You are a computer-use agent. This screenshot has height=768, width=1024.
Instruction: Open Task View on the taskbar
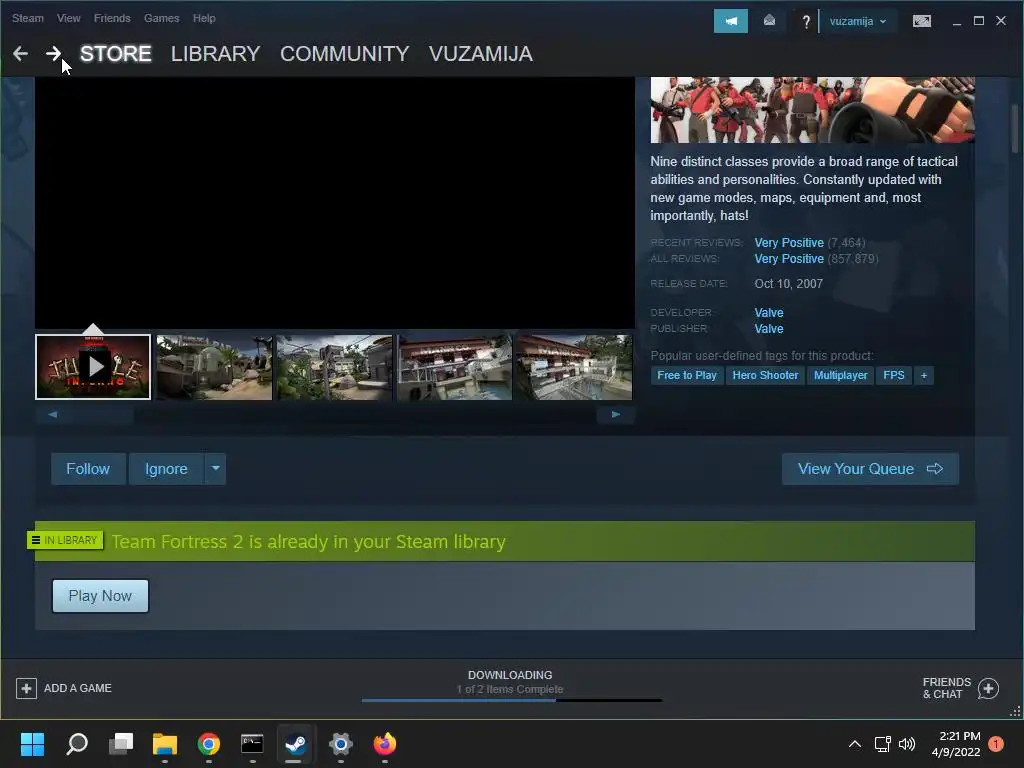(x=121, y=744)
